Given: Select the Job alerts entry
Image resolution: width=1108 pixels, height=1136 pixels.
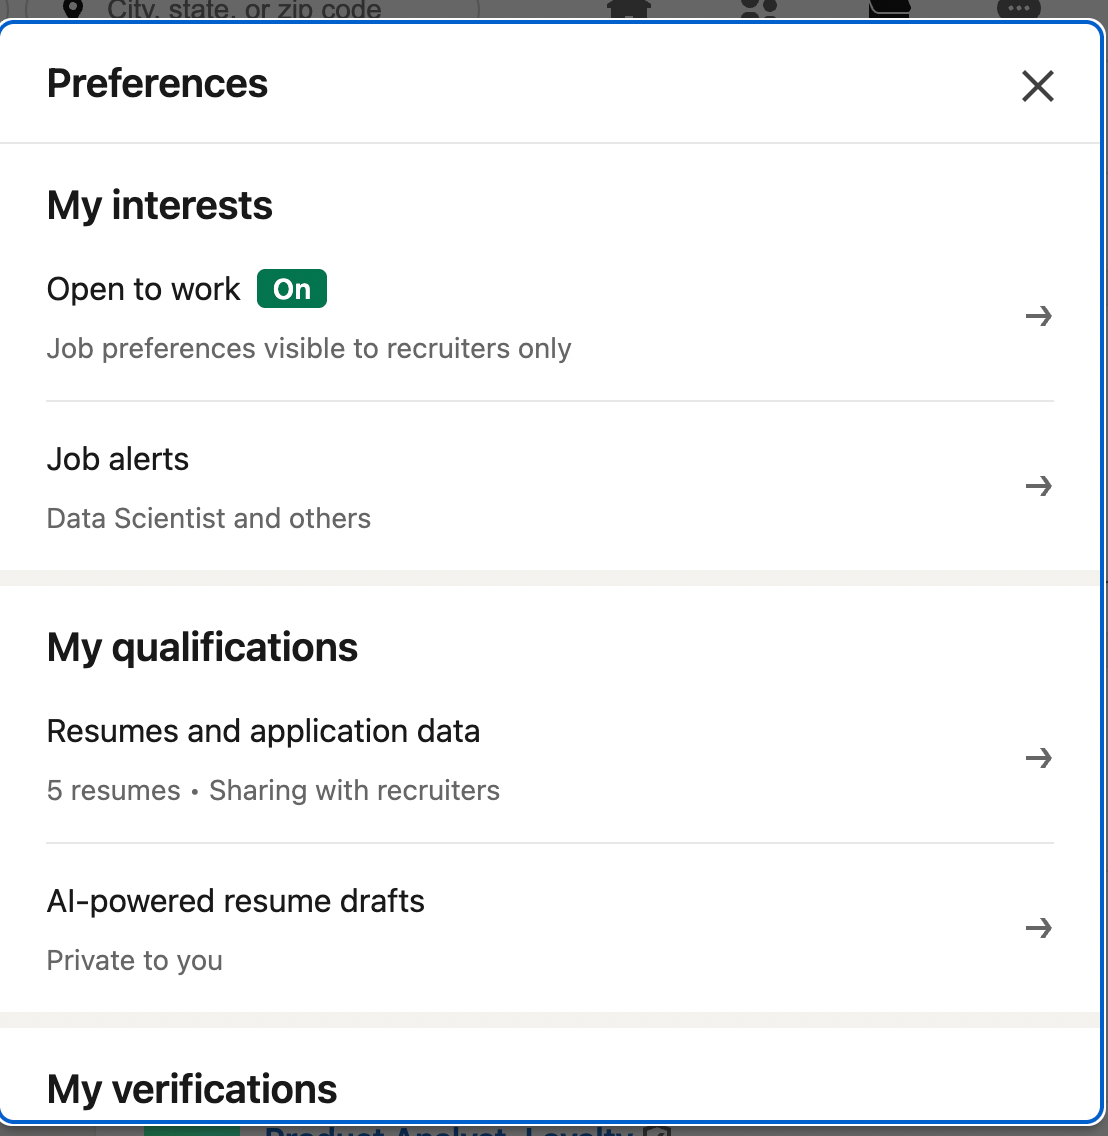Looking at the screenshot, I should tap(118, 460).
